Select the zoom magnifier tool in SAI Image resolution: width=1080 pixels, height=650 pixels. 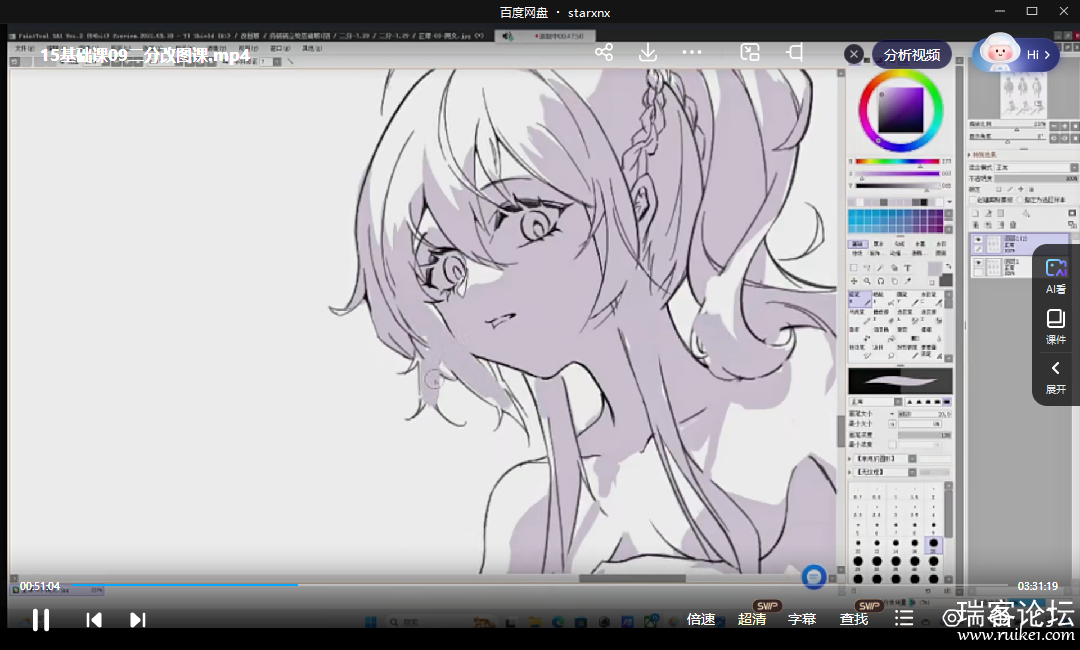tap(867, 281)
